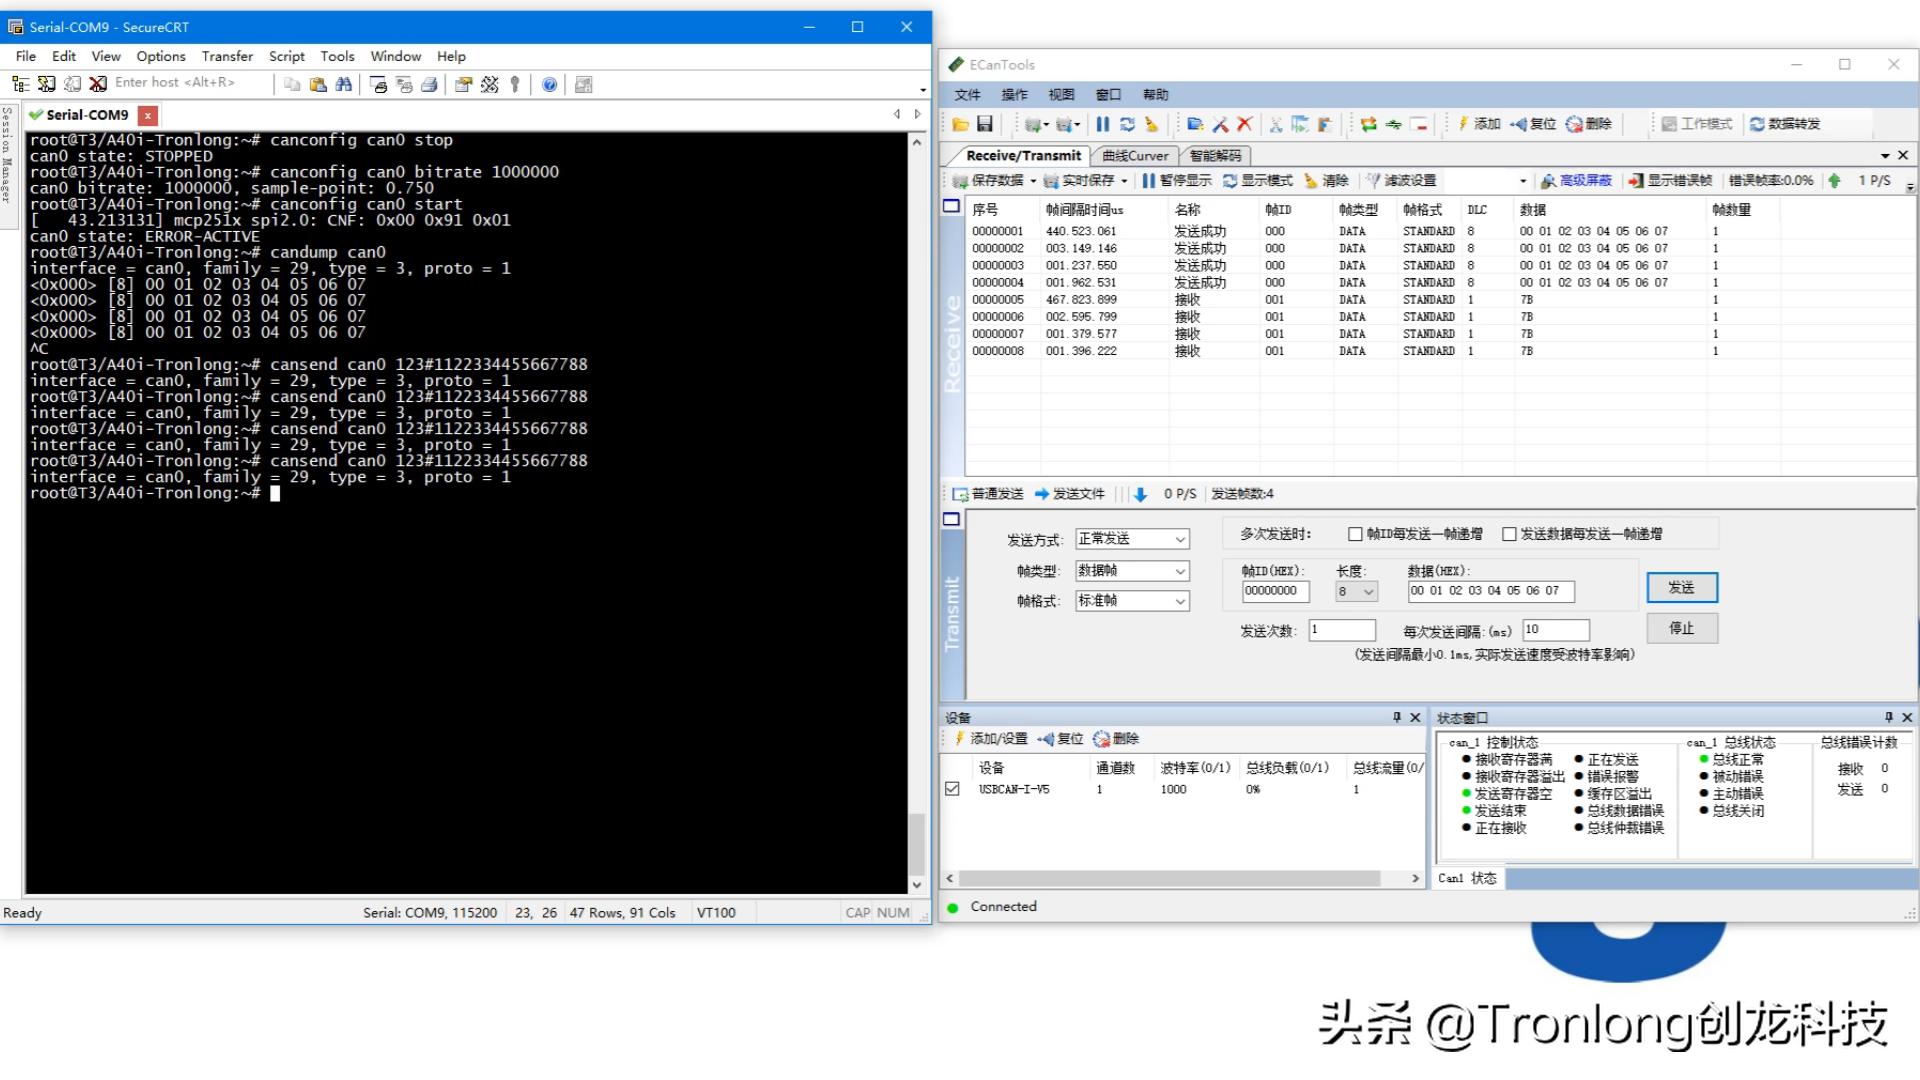Screen dimensions: 1920x1080
Task: Expand the 实时保存 realtime save dropdown arrow
Action: pos(1124,181)
